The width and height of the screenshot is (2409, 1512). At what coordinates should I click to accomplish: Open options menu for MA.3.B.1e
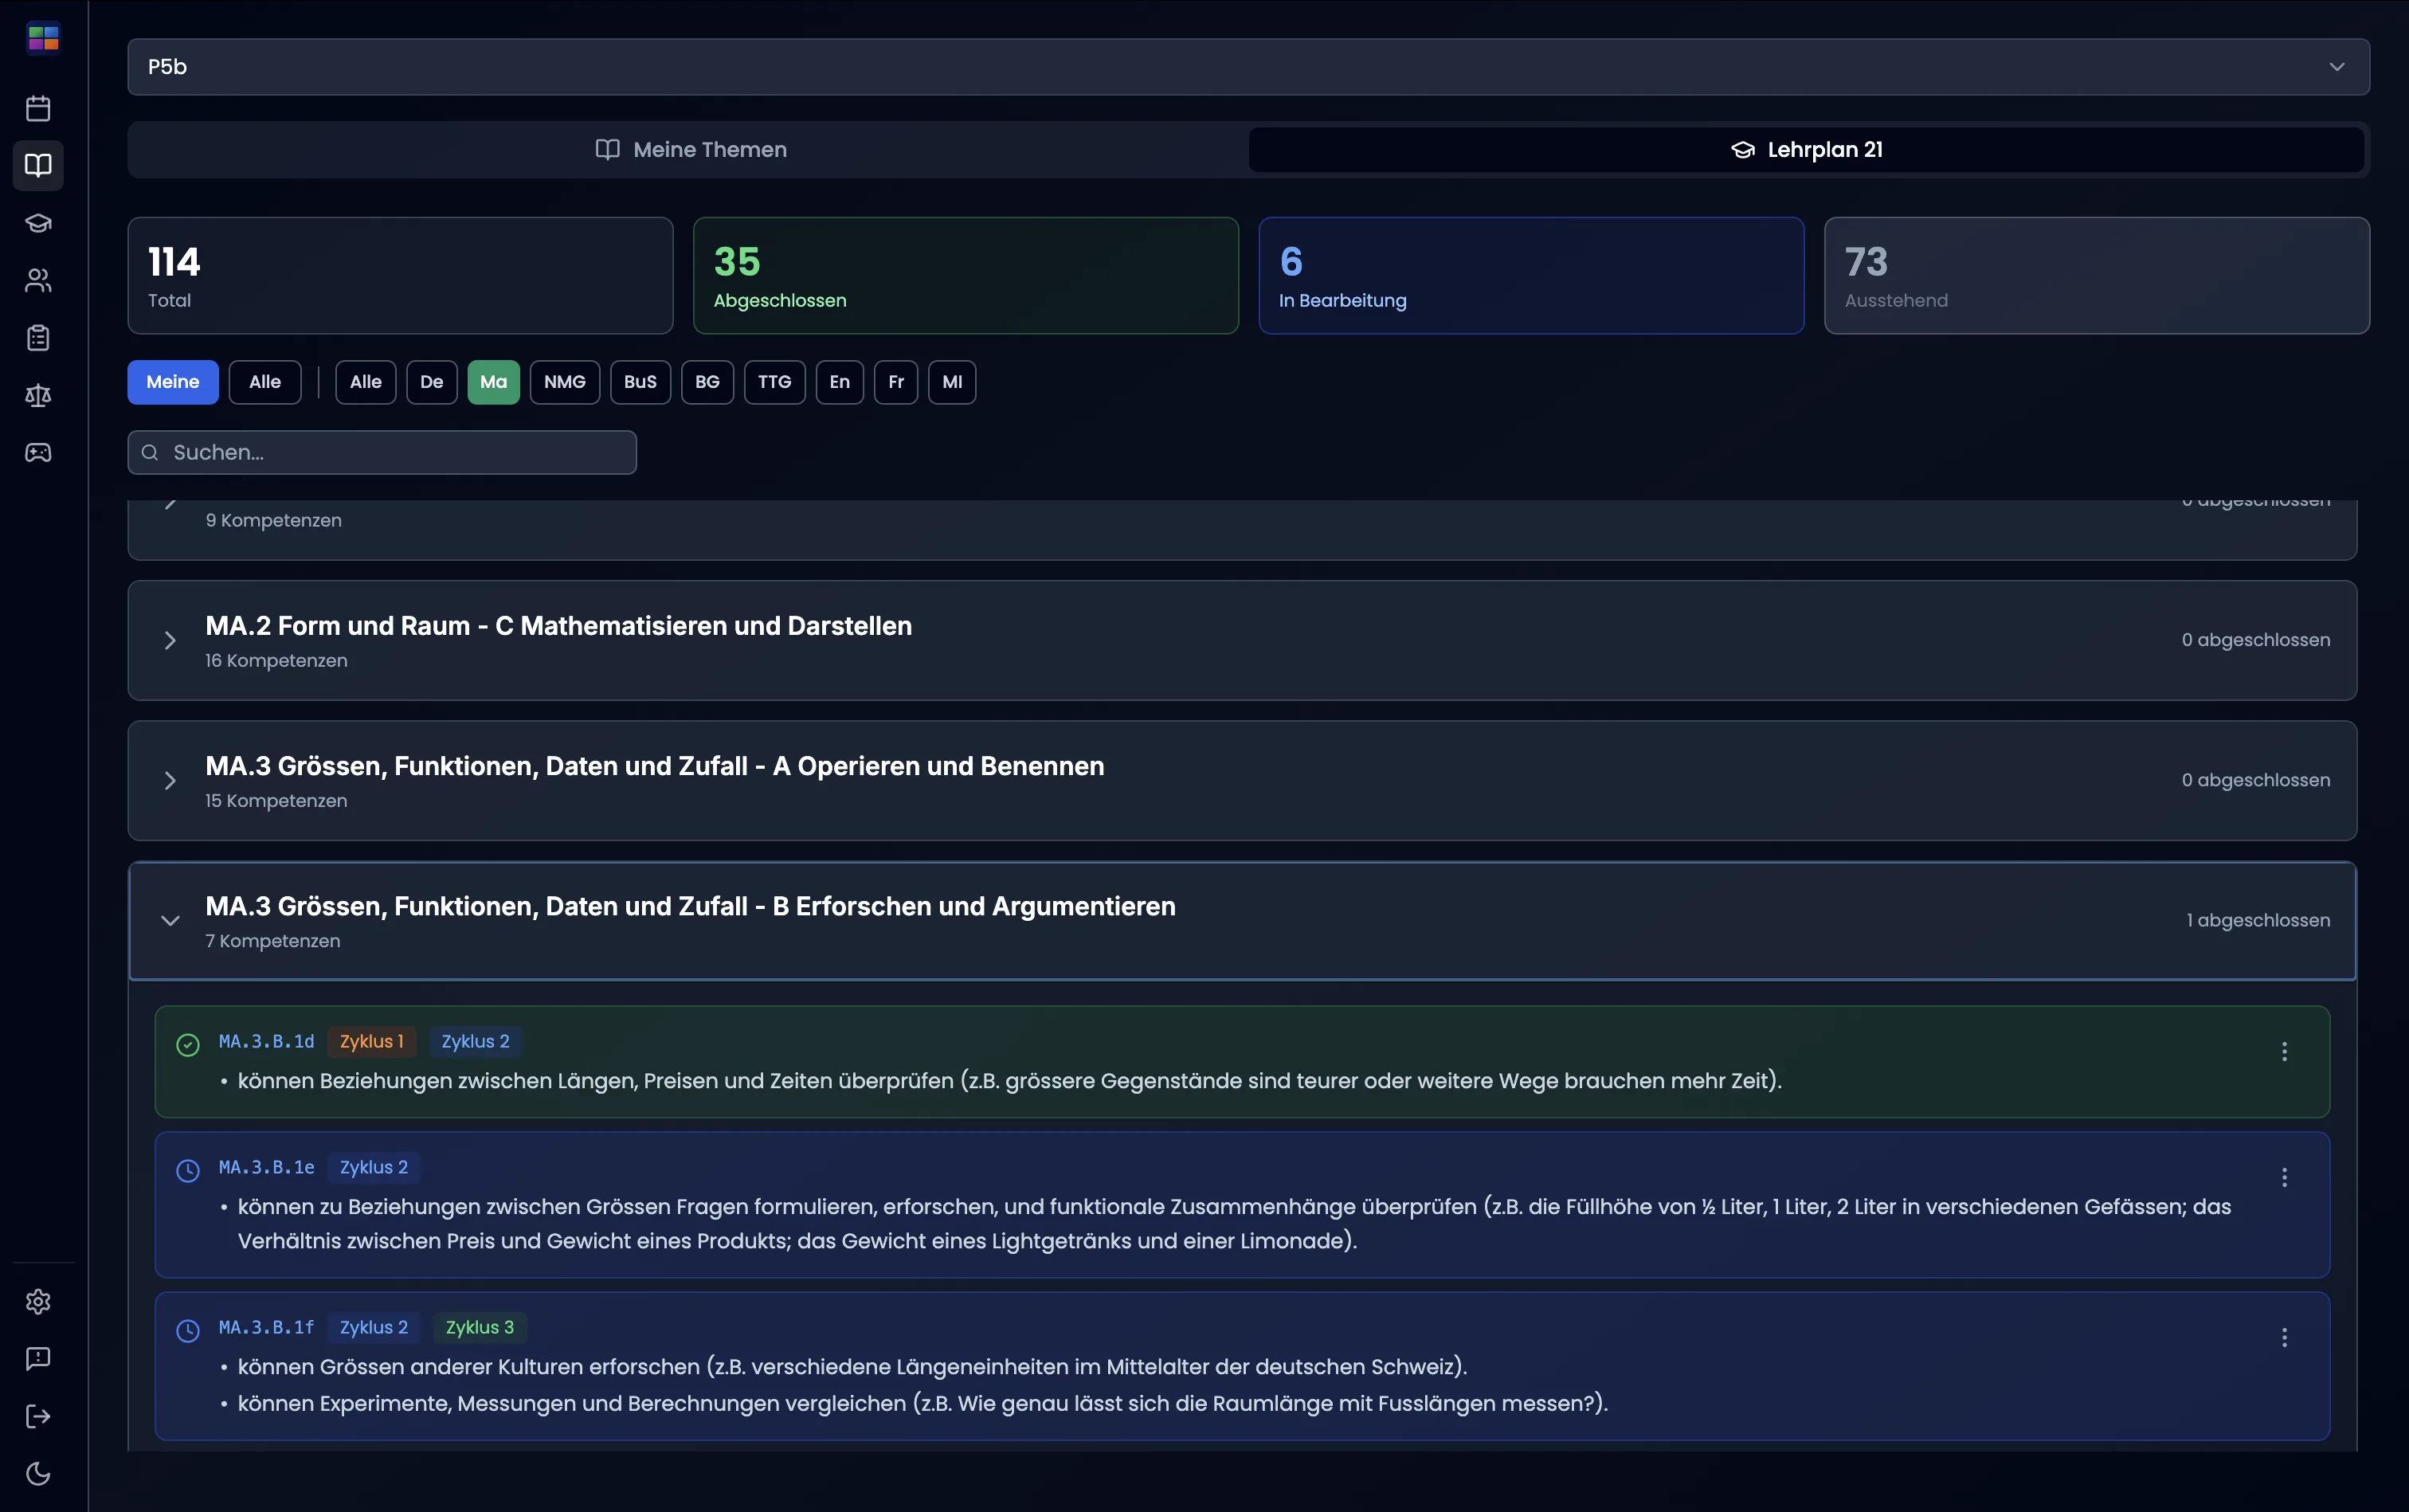point(2284,1177)
